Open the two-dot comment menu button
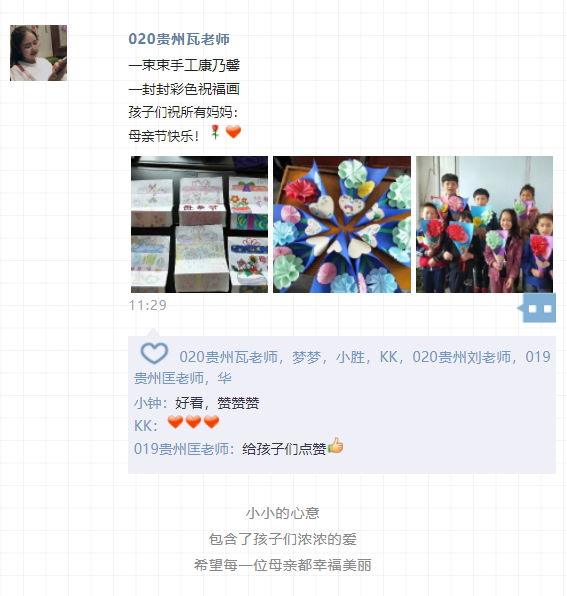The height and width of the screenshot is (596, 567). [x=539, y=308]
